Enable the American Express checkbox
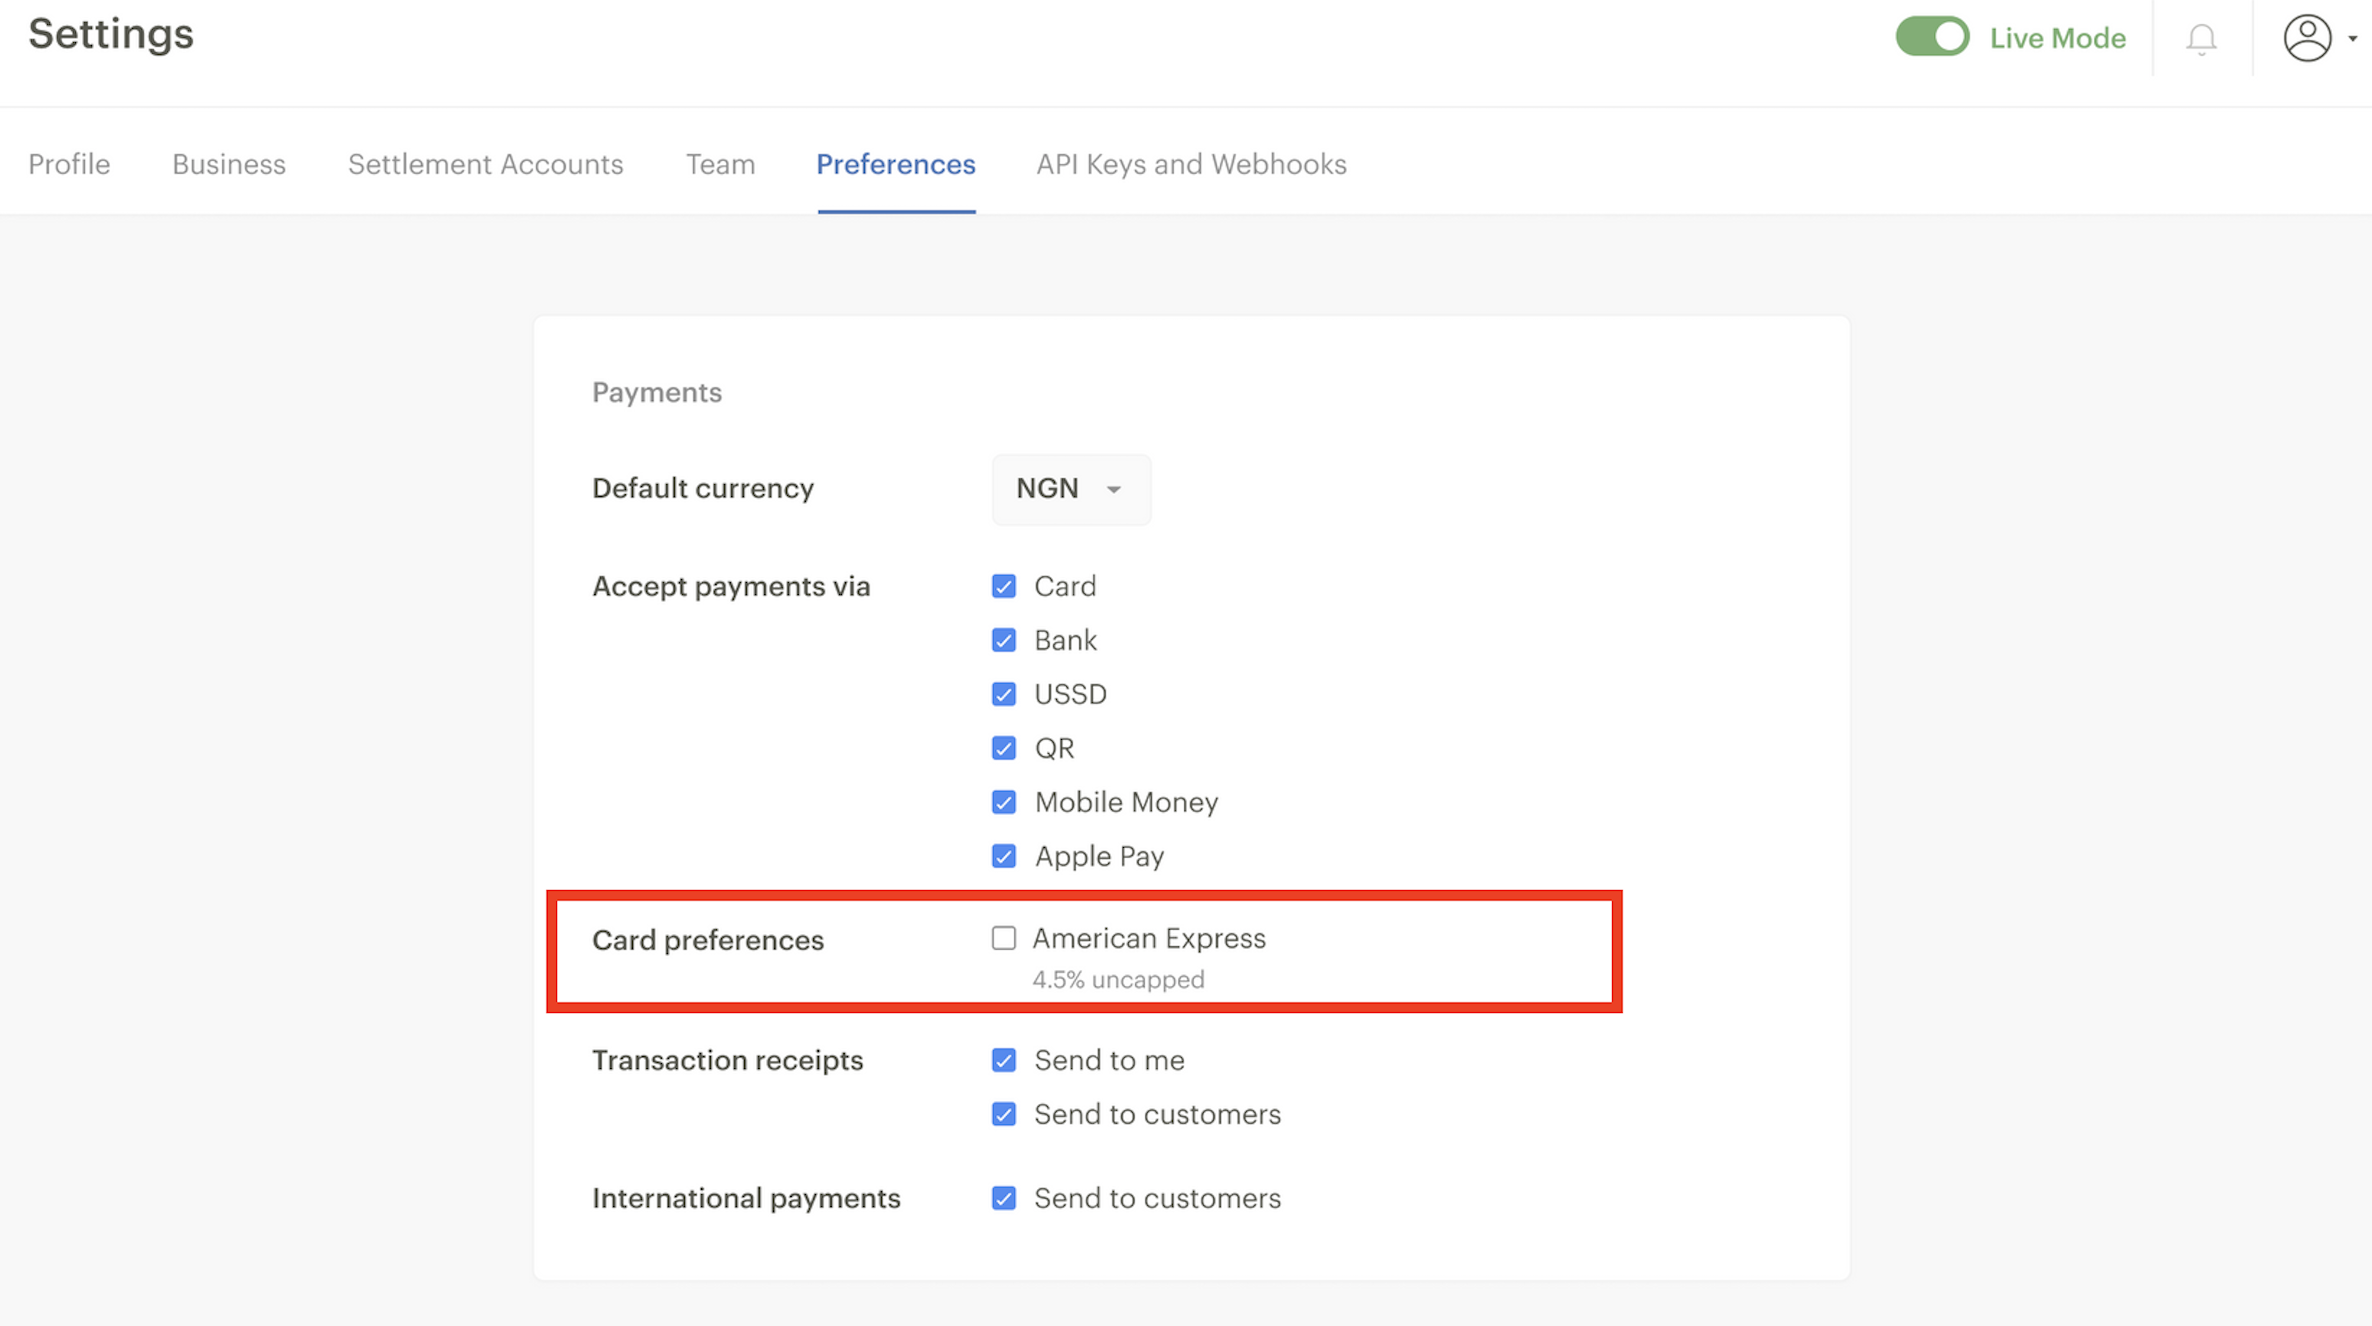 [x=1004, y=938]
